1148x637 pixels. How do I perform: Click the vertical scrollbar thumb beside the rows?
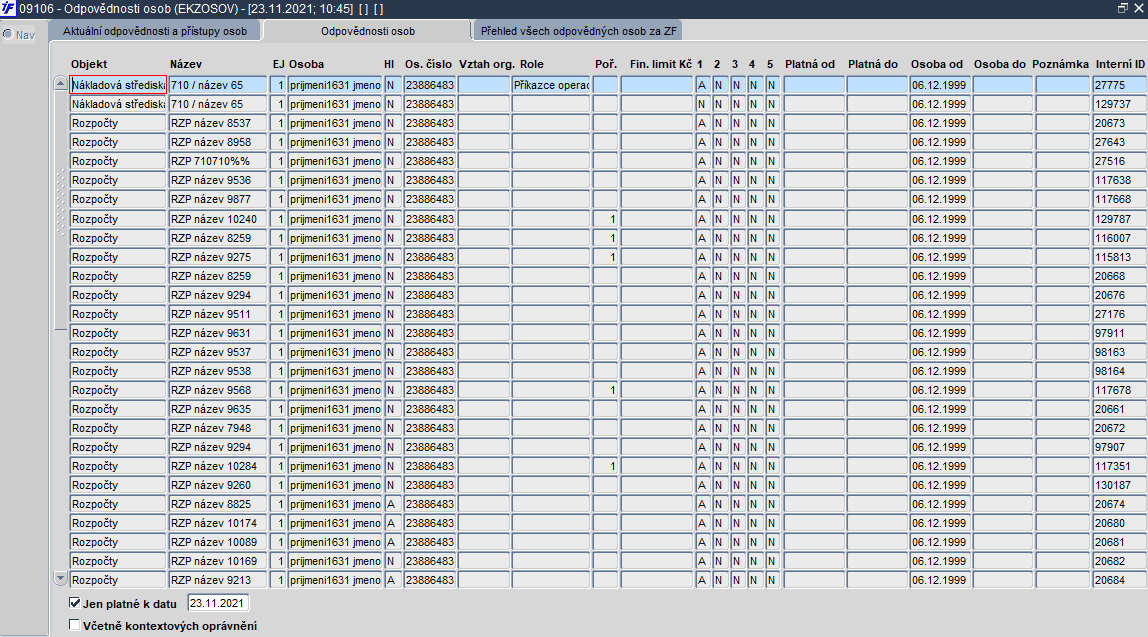(61, 210)
